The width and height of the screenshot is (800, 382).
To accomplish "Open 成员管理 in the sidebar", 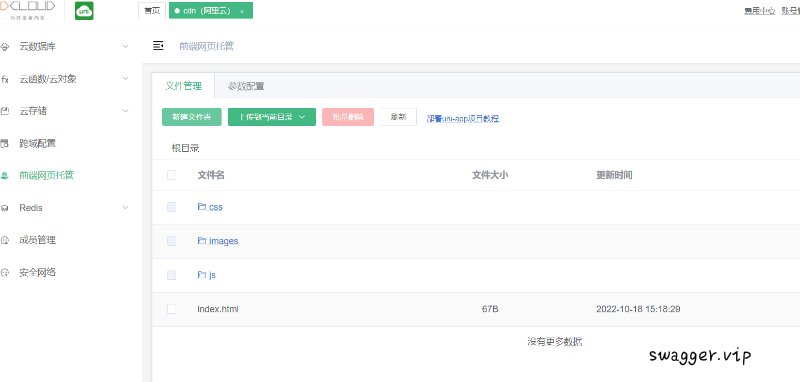I will coord(38,240).
